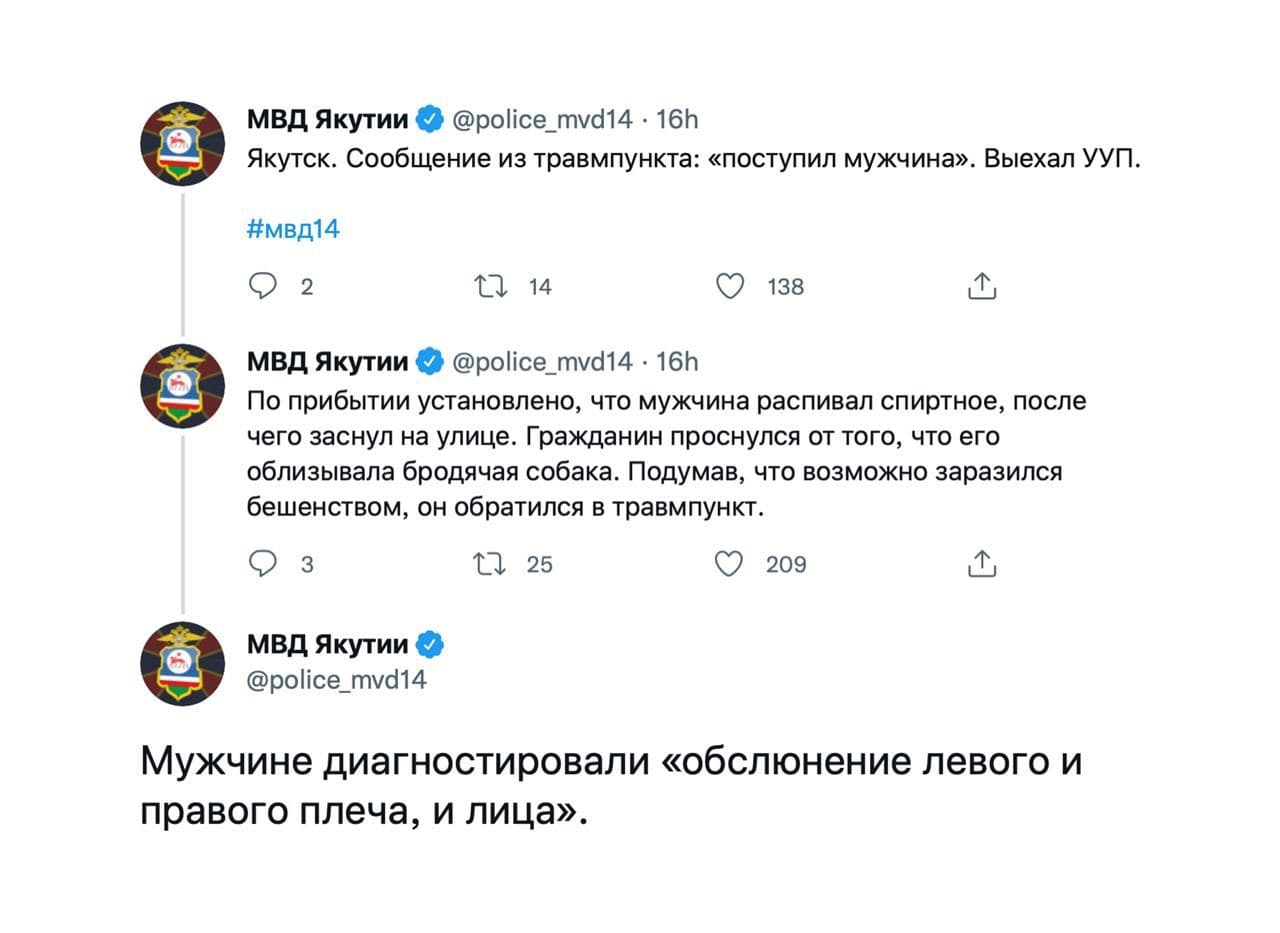Screen dimensions: 1280x933
Task: Click the verified badge on the first tweet
Action: pyautogui.click(x=429, y=118)
